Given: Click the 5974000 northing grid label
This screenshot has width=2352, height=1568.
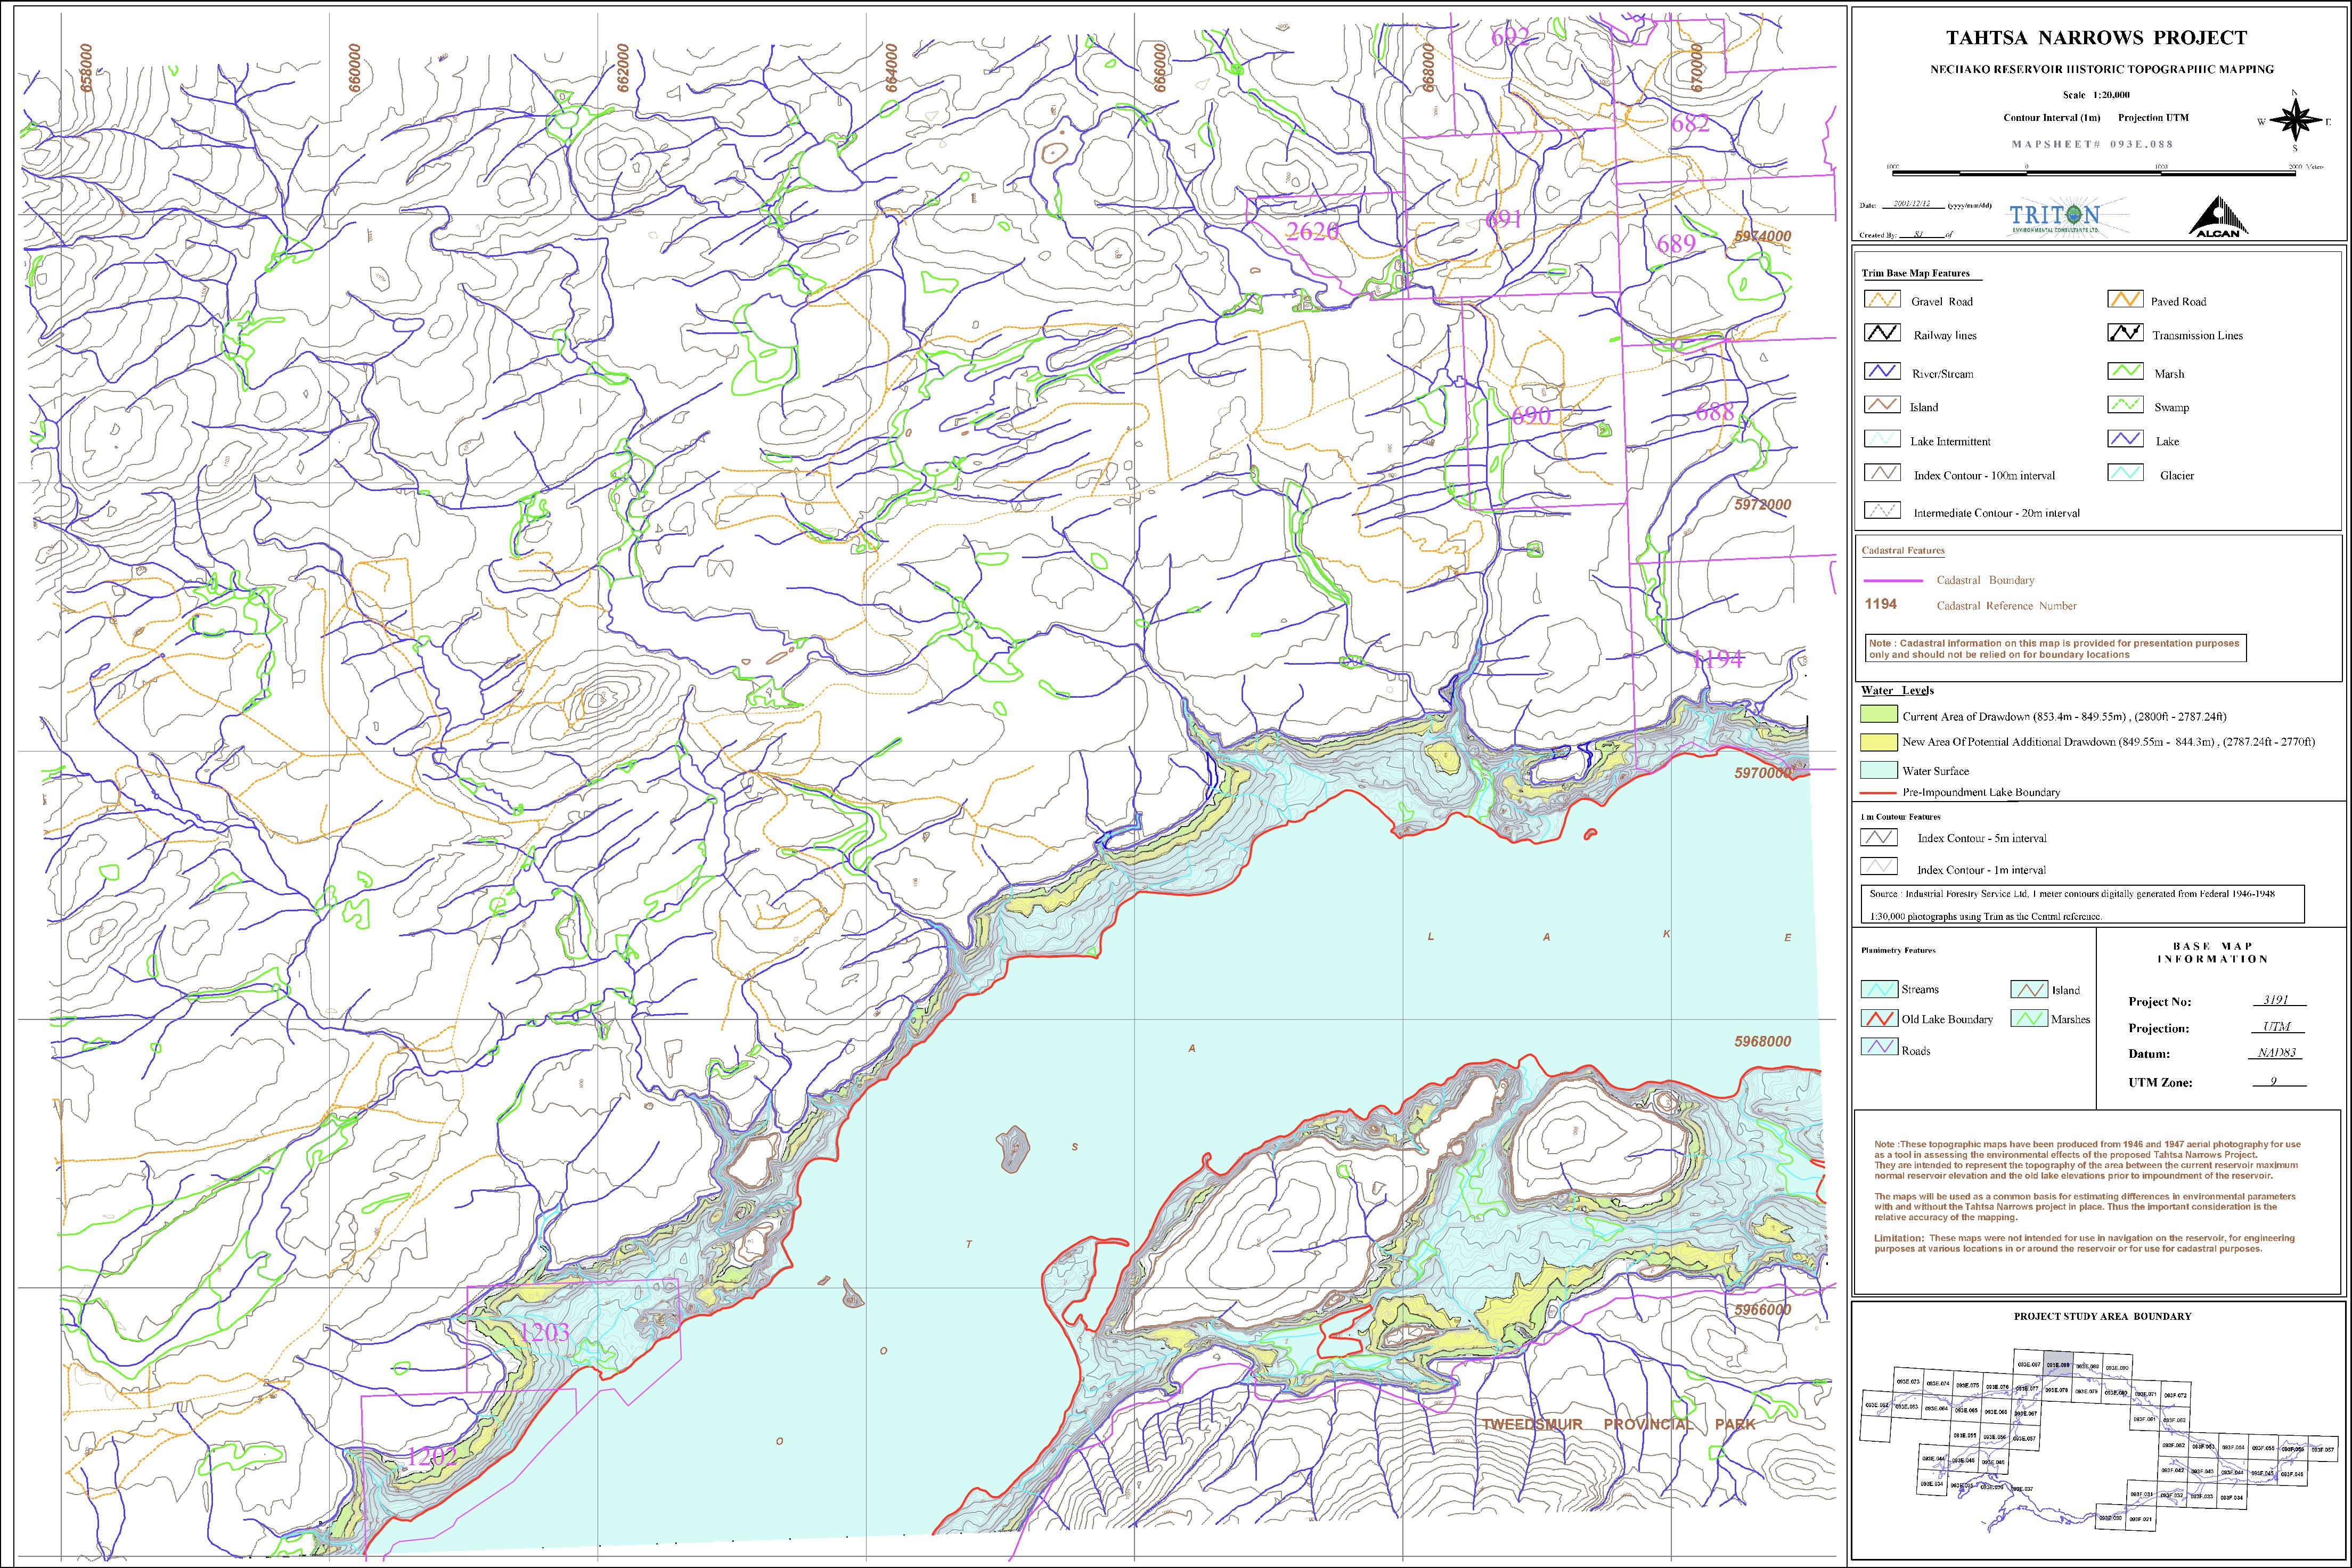Looking at the screenshot, I should pos(1762,237).
